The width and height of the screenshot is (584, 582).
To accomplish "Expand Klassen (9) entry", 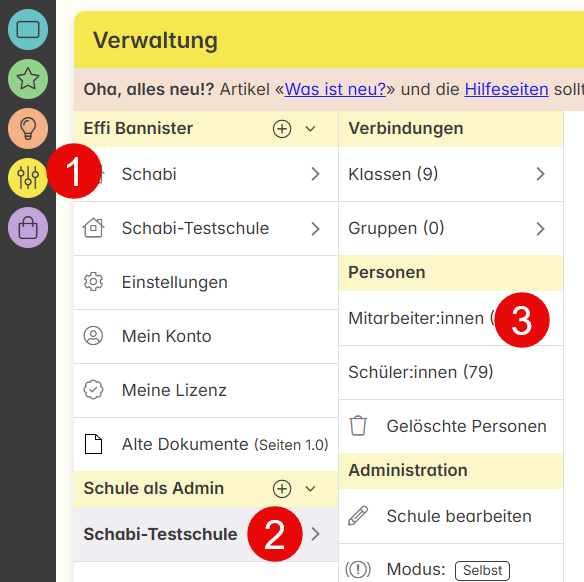I will (451, 174).
